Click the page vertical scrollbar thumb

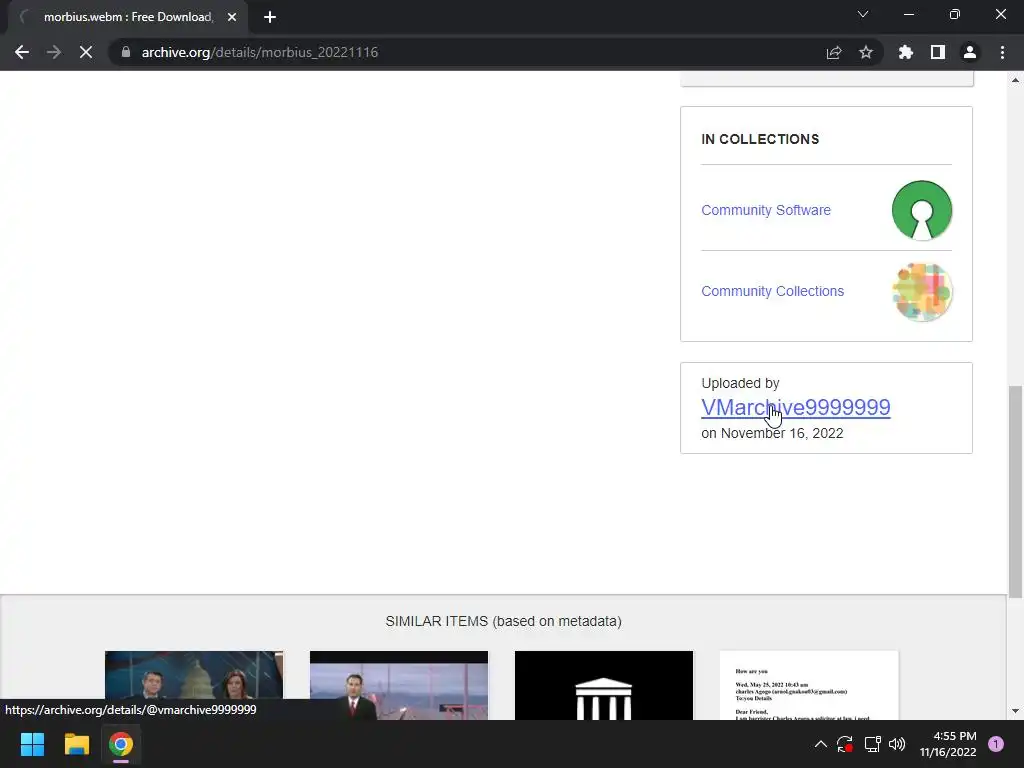(x=1015, y=491)
